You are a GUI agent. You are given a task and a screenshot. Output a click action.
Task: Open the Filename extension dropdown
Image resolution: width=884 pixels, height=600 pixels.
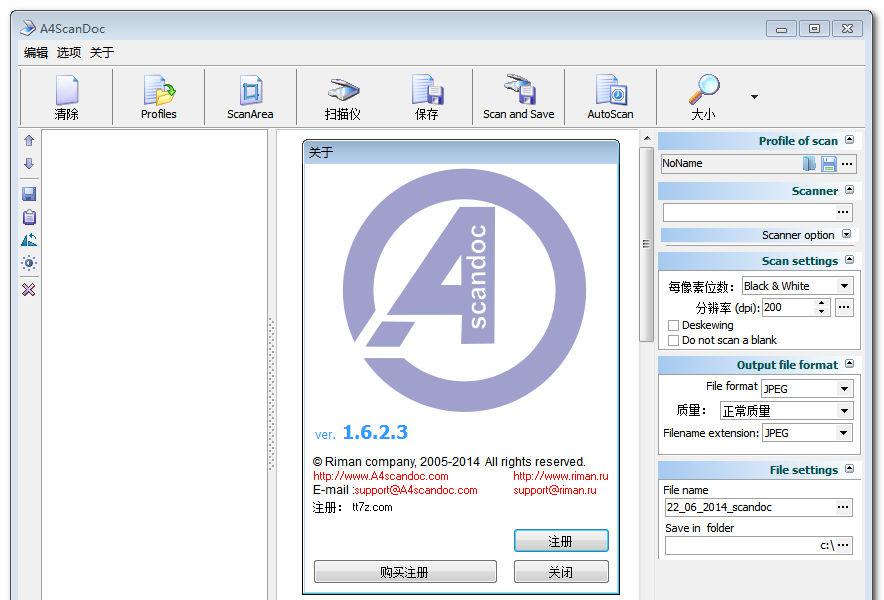point(807,433)
